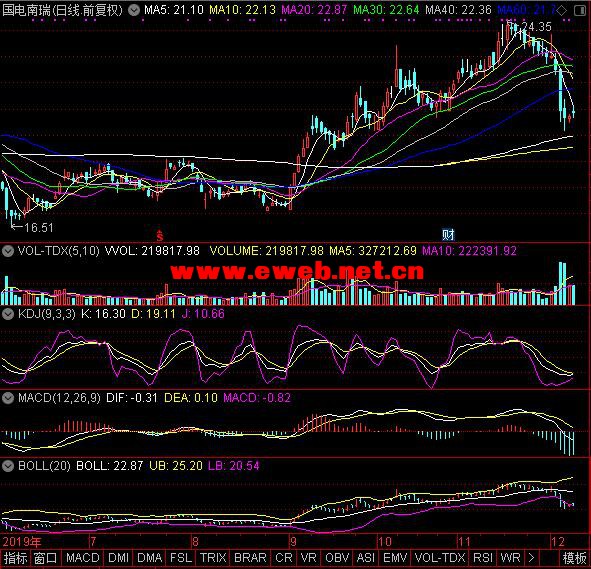Click the 16.51 low price label
591x569 pixels.
tap(39, 228)
